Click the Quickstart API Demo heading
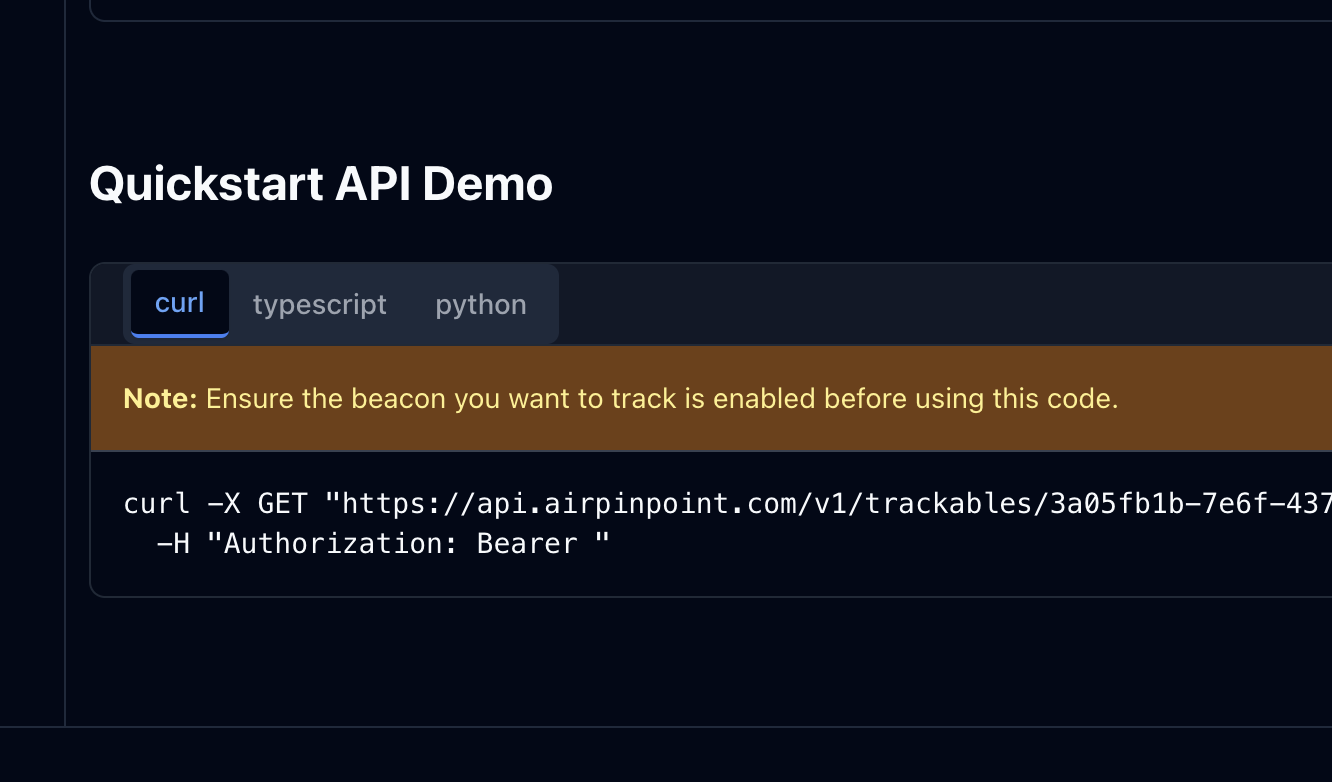The height and width of the screenshot is (782, 1332). point(321,183)
